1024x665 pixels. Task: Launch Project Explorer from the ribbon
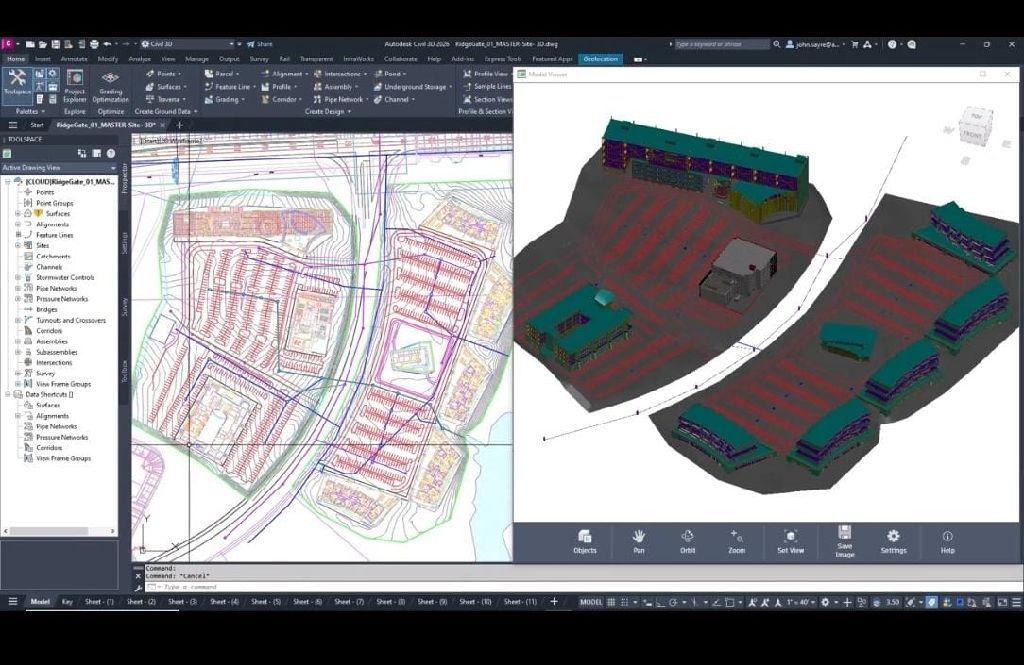75,85
